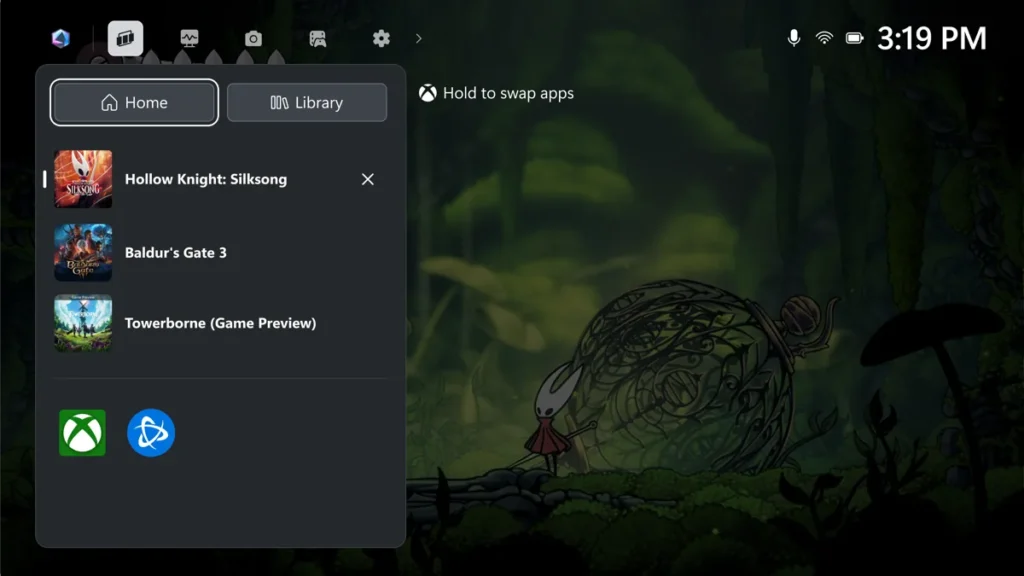The height and width of the screenshot is (576, 1024).
Task: Open the Capture camera widget
Action: point(253,38)
